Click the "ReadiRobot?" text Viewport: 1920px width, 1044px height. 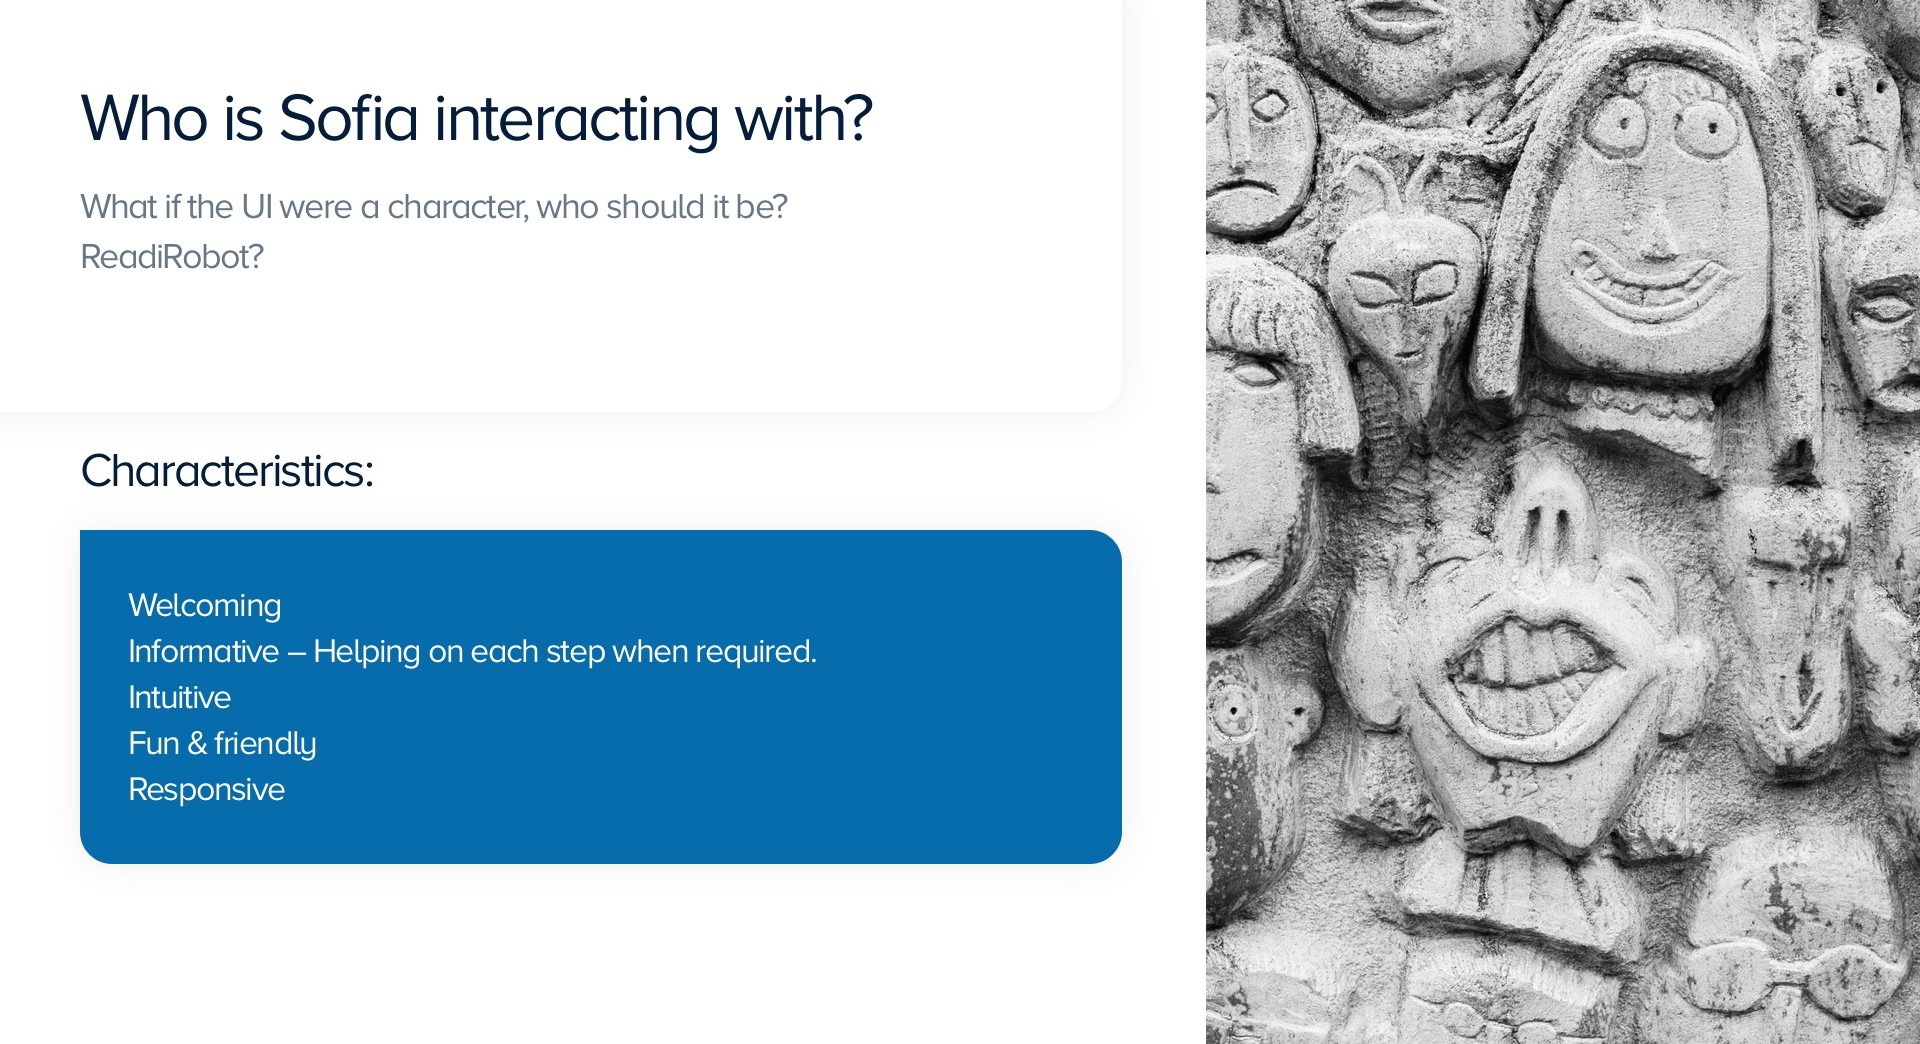point(172,257)
